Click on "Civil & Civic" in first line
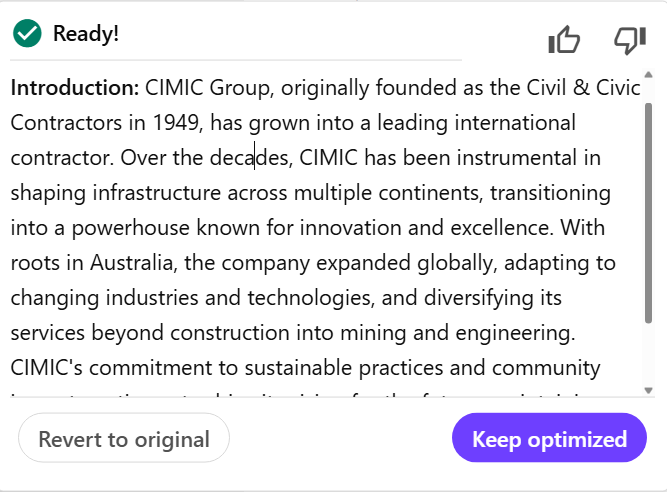Screen dimensions: 667x492 (x=583, y=88)
